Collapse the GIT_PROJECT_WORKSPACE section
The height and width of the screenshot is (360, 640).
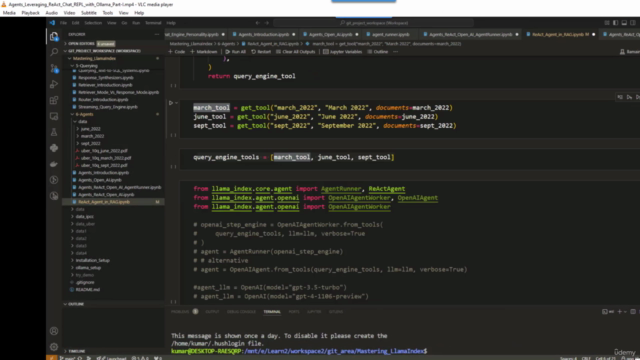point(104,51)
